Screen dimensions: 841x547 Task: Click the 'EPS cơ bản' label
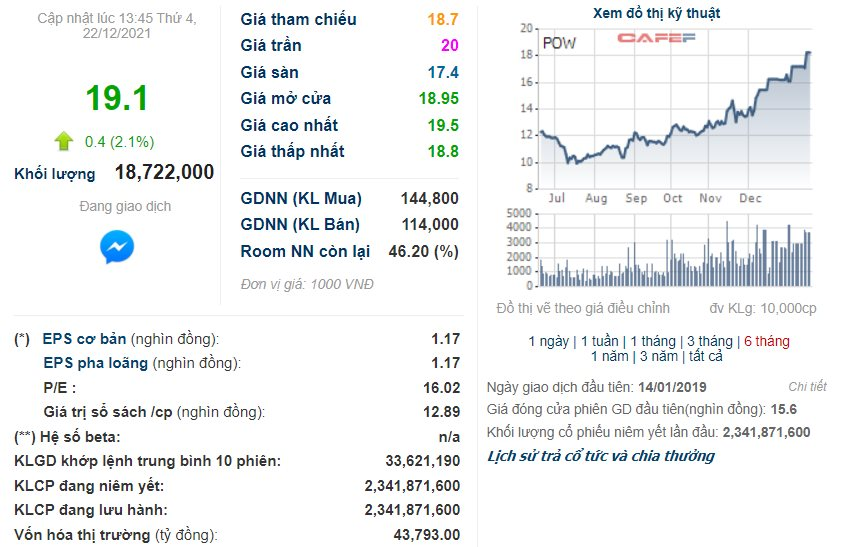click(85, 339)
